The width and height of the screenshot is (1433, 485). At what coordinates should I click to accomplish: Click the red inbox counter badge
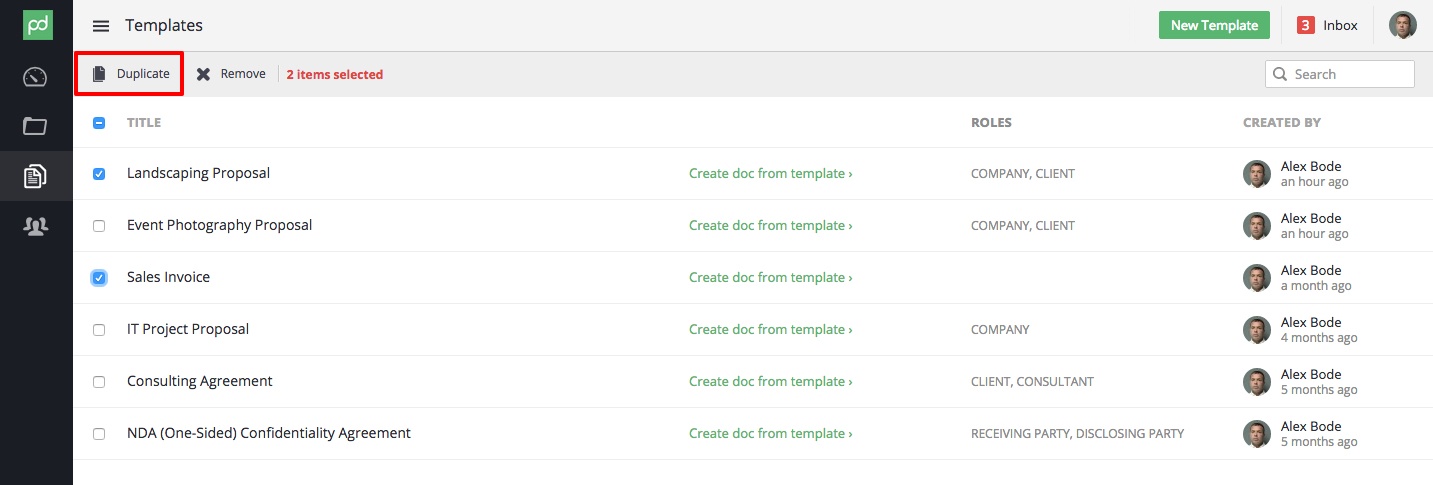pos(1305,26)
